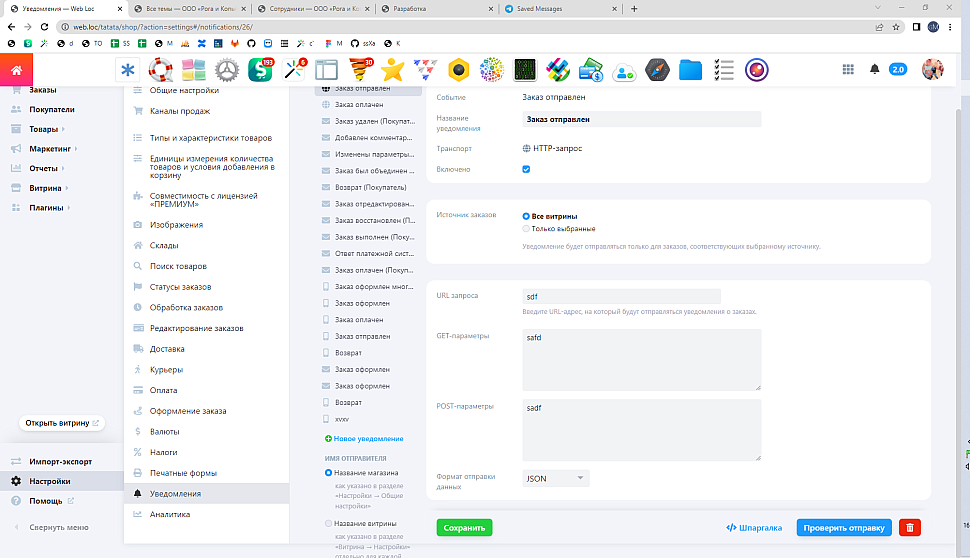The height and width of the screenshot is (558, 970).
Task: Open the Формат отправки данных JSON dropdown
Action: 556,479
